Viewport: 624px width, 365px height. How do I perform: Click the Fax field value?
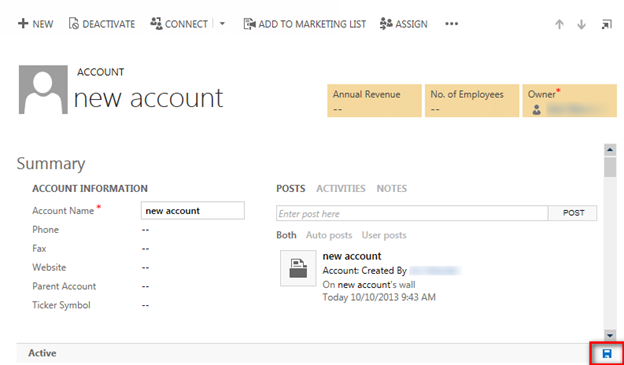click(146, 249)
